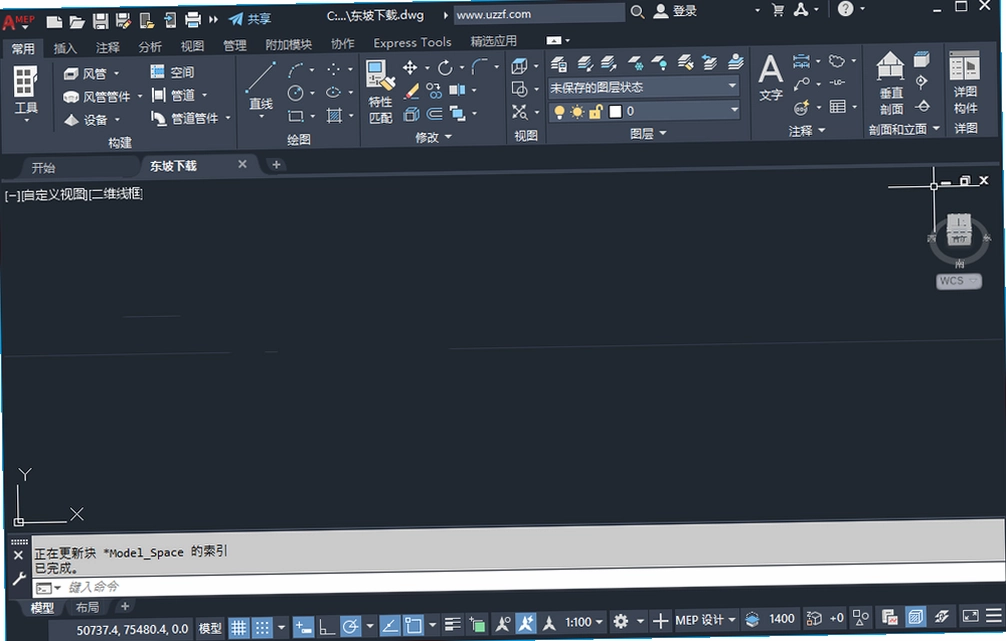Screen dimensions: 1006x641
Task: Open annotation scale 1:100 dropdown
Action: coord(584,622)
